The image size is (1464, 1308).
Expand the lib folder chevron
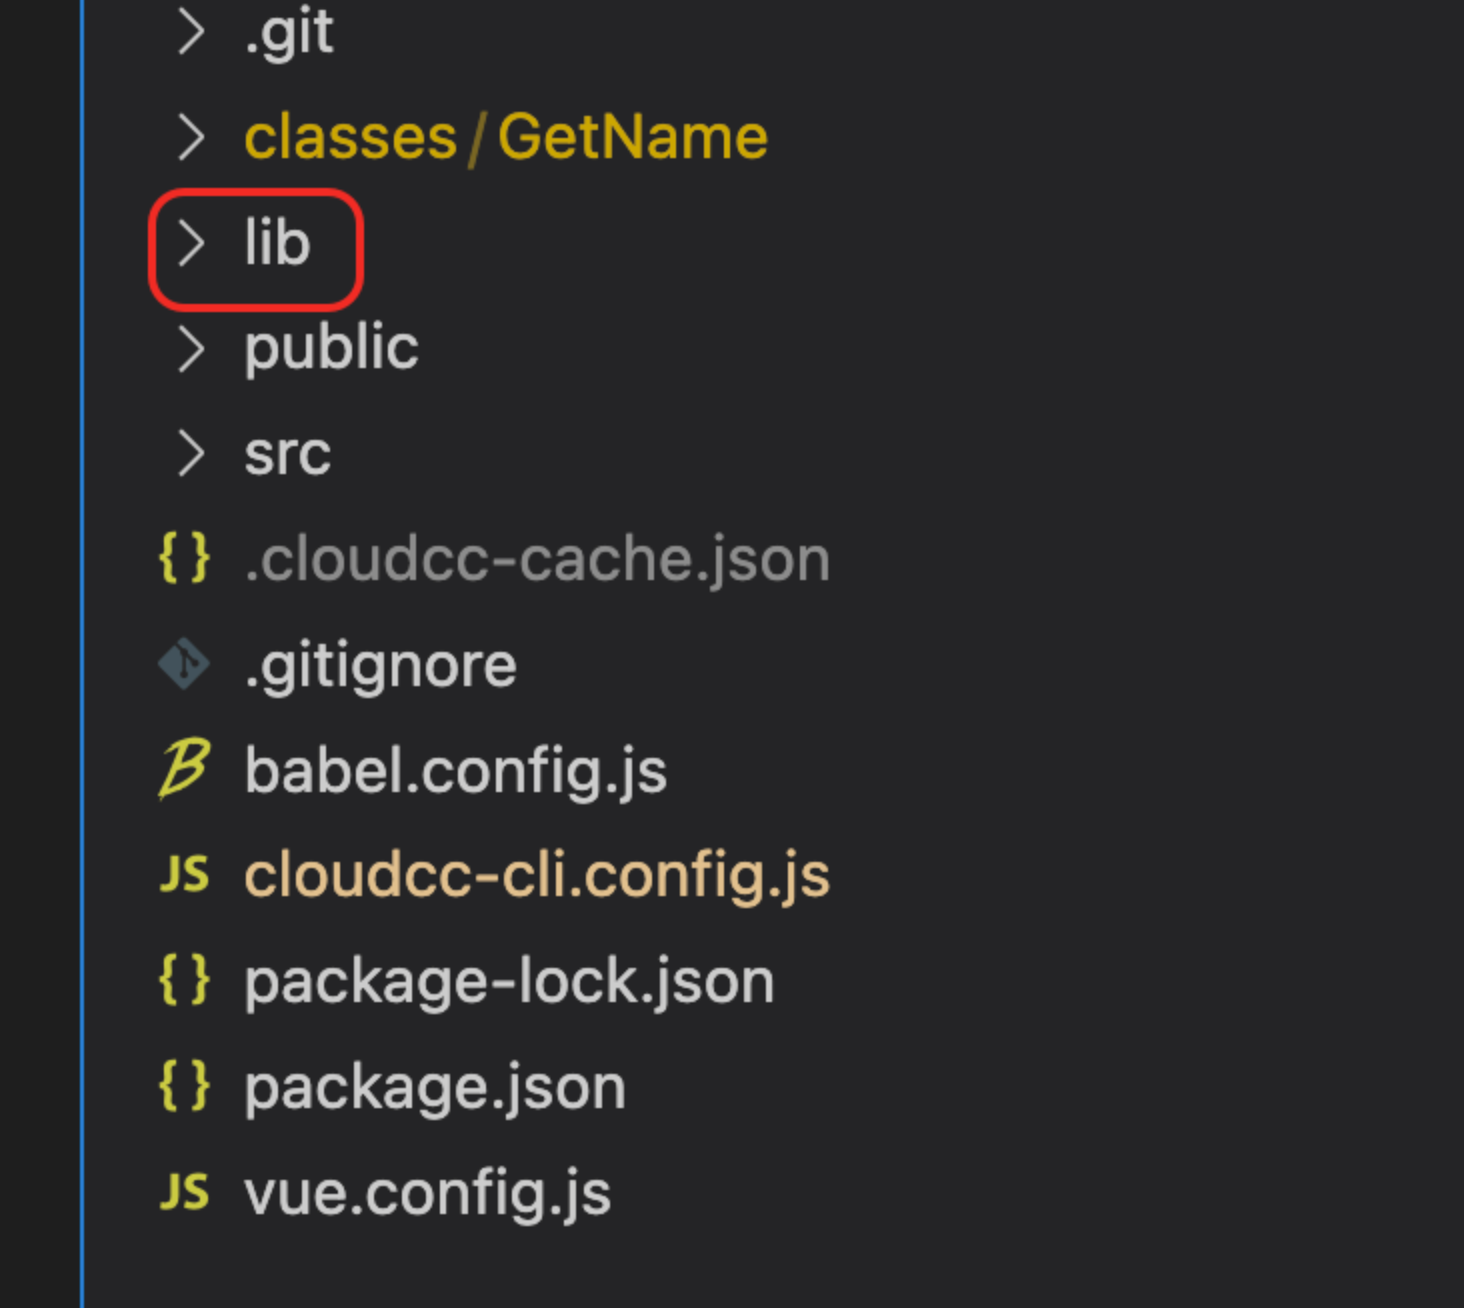point(189,243)
